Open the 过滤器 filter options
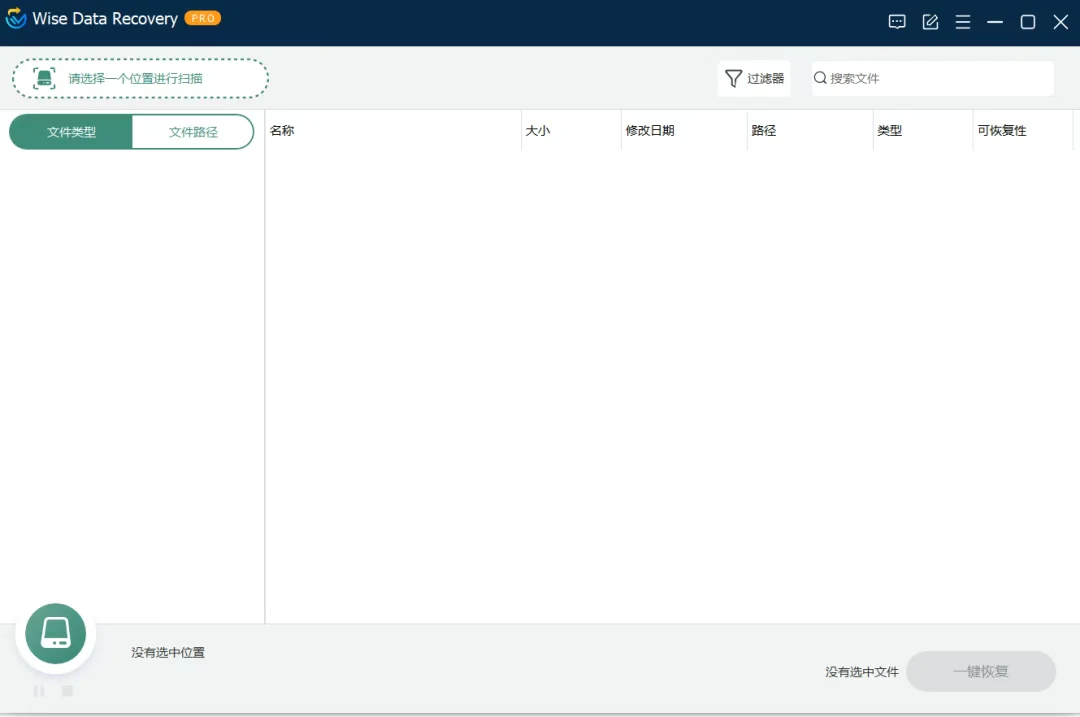The image size is (1080, 717). [755, 78]
